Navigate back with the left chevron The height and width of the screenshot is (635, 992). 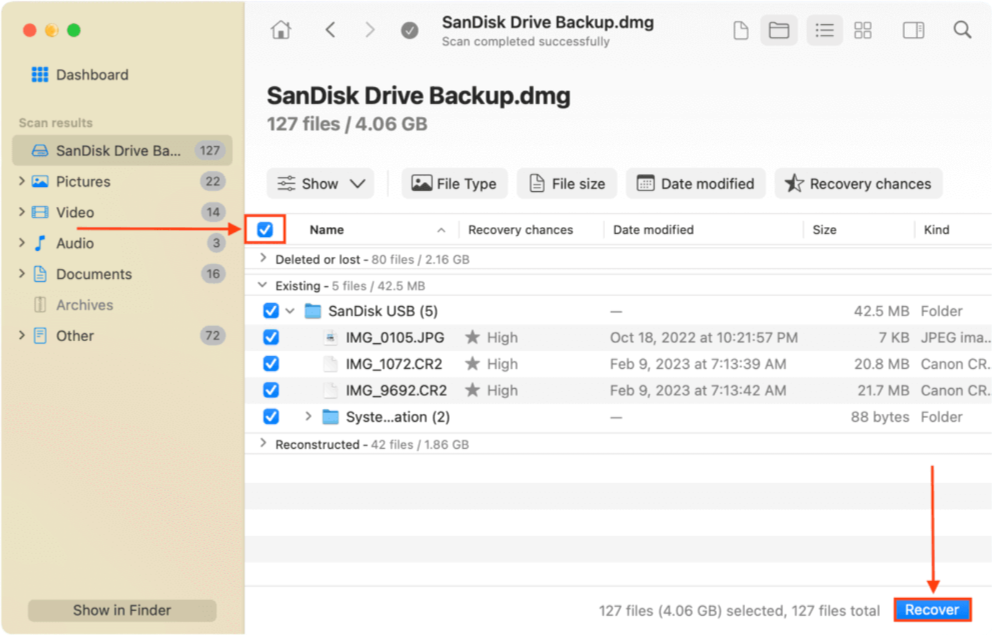[331, 30]
